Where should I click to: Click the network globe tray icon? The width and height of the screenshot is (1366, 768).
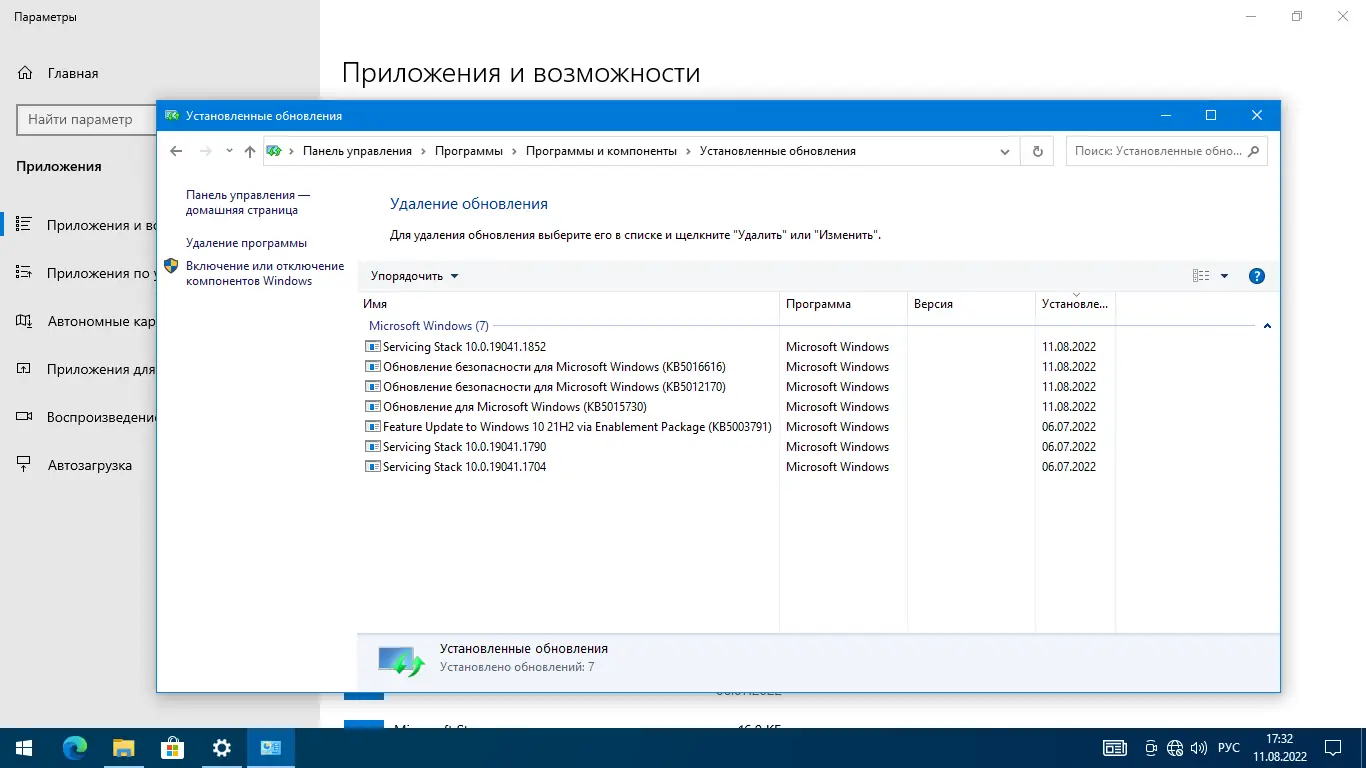coord(1175,748)
